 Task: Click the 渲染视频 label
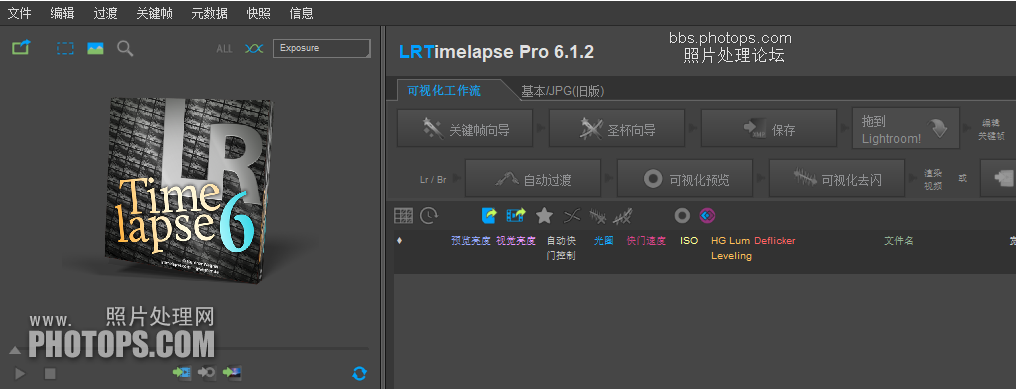click(934, 180)
